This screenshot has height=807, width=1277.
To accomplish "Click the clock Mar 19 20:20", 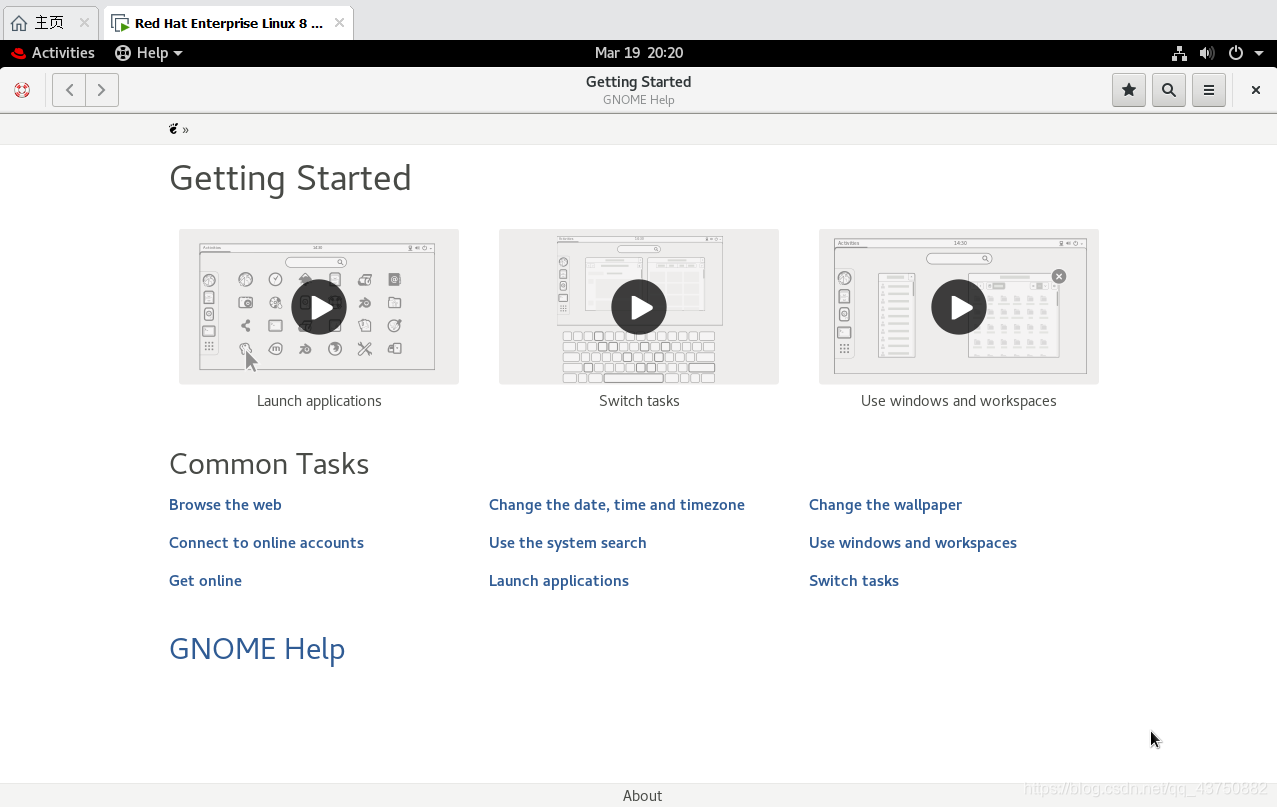I will (x=638, y=53).
